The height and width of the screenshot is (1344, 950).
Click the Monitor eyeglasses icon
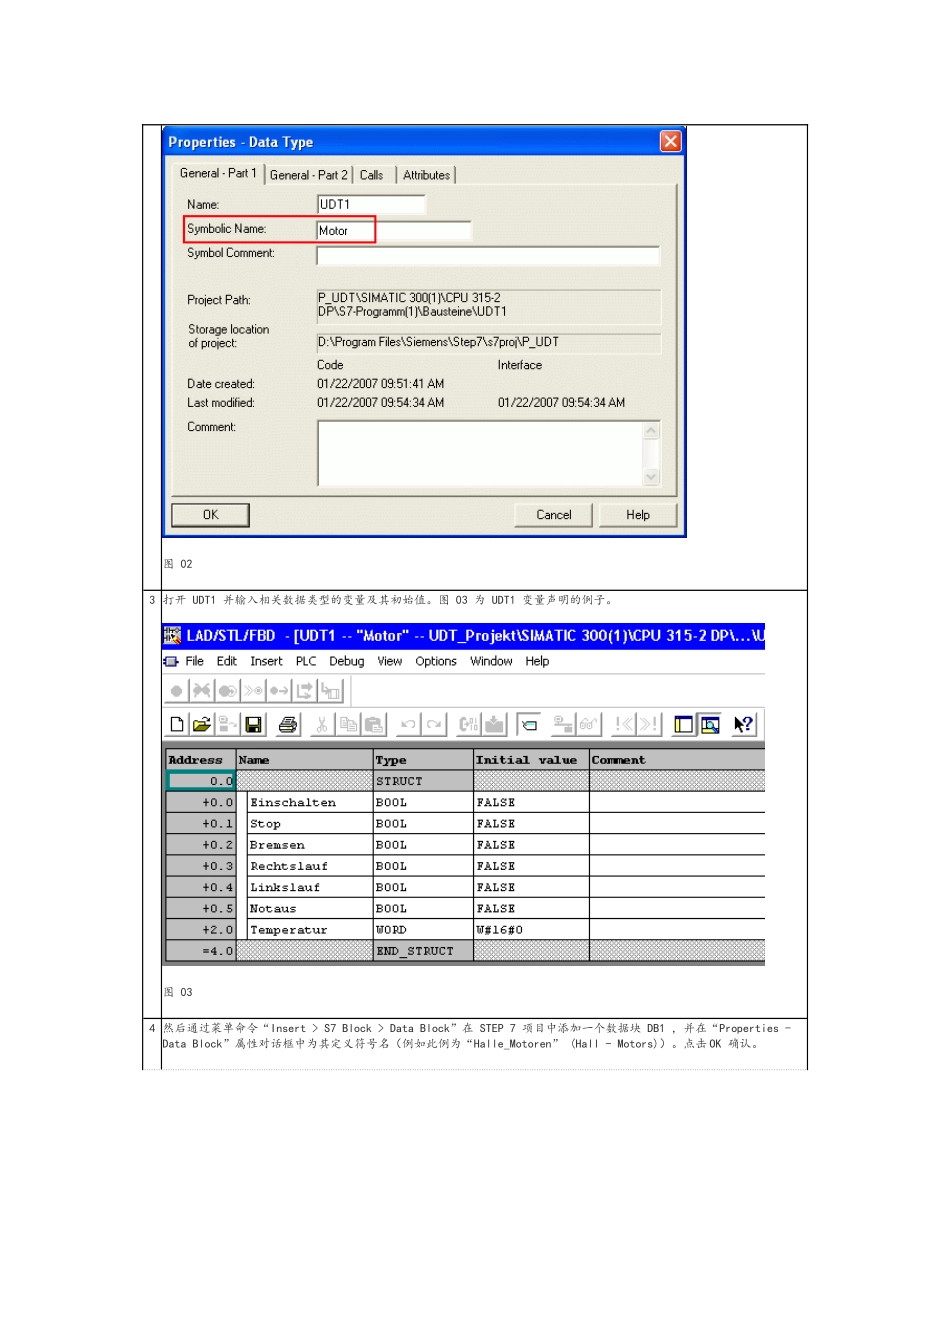click(x=588, y=725)
